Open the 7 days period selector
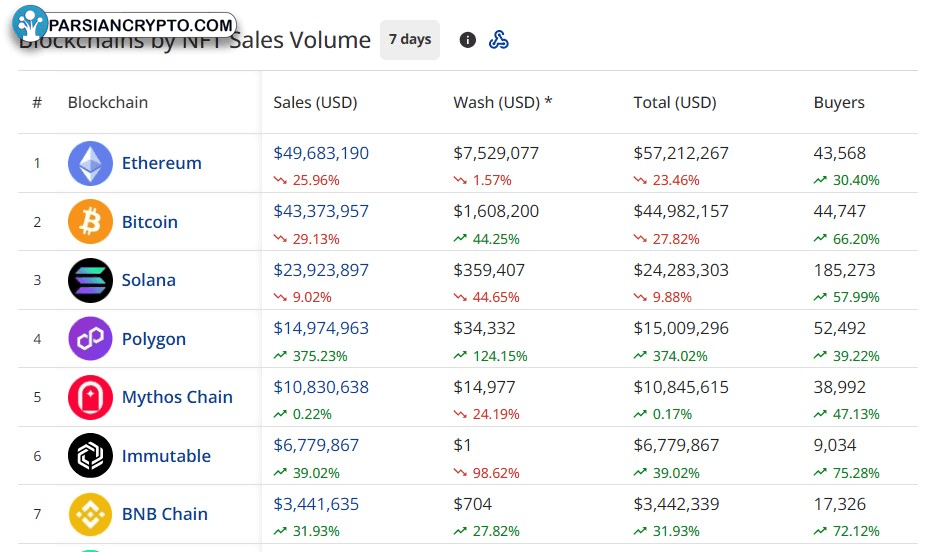925x552 pixels. tap(409, 40)
